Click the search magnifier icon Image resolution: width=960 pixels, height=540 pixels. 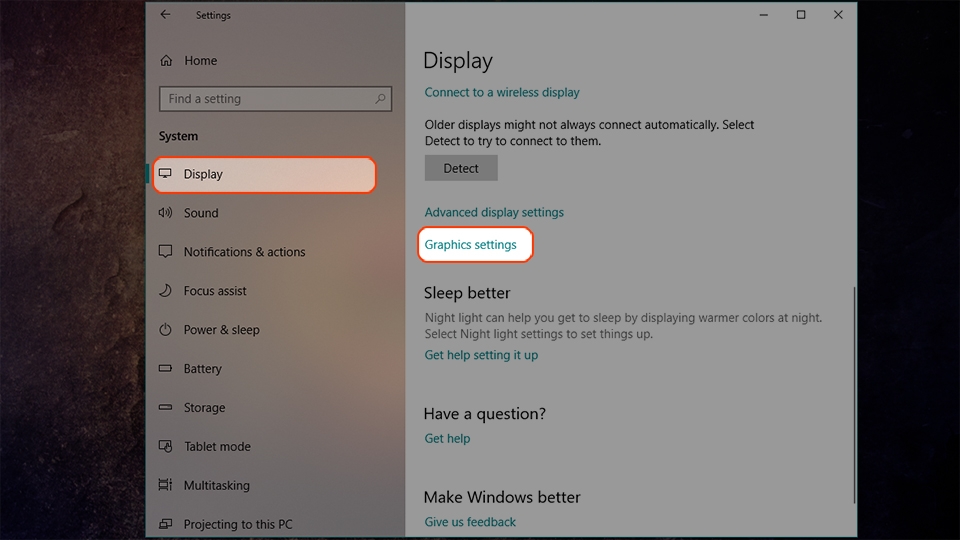coord(380,99)
